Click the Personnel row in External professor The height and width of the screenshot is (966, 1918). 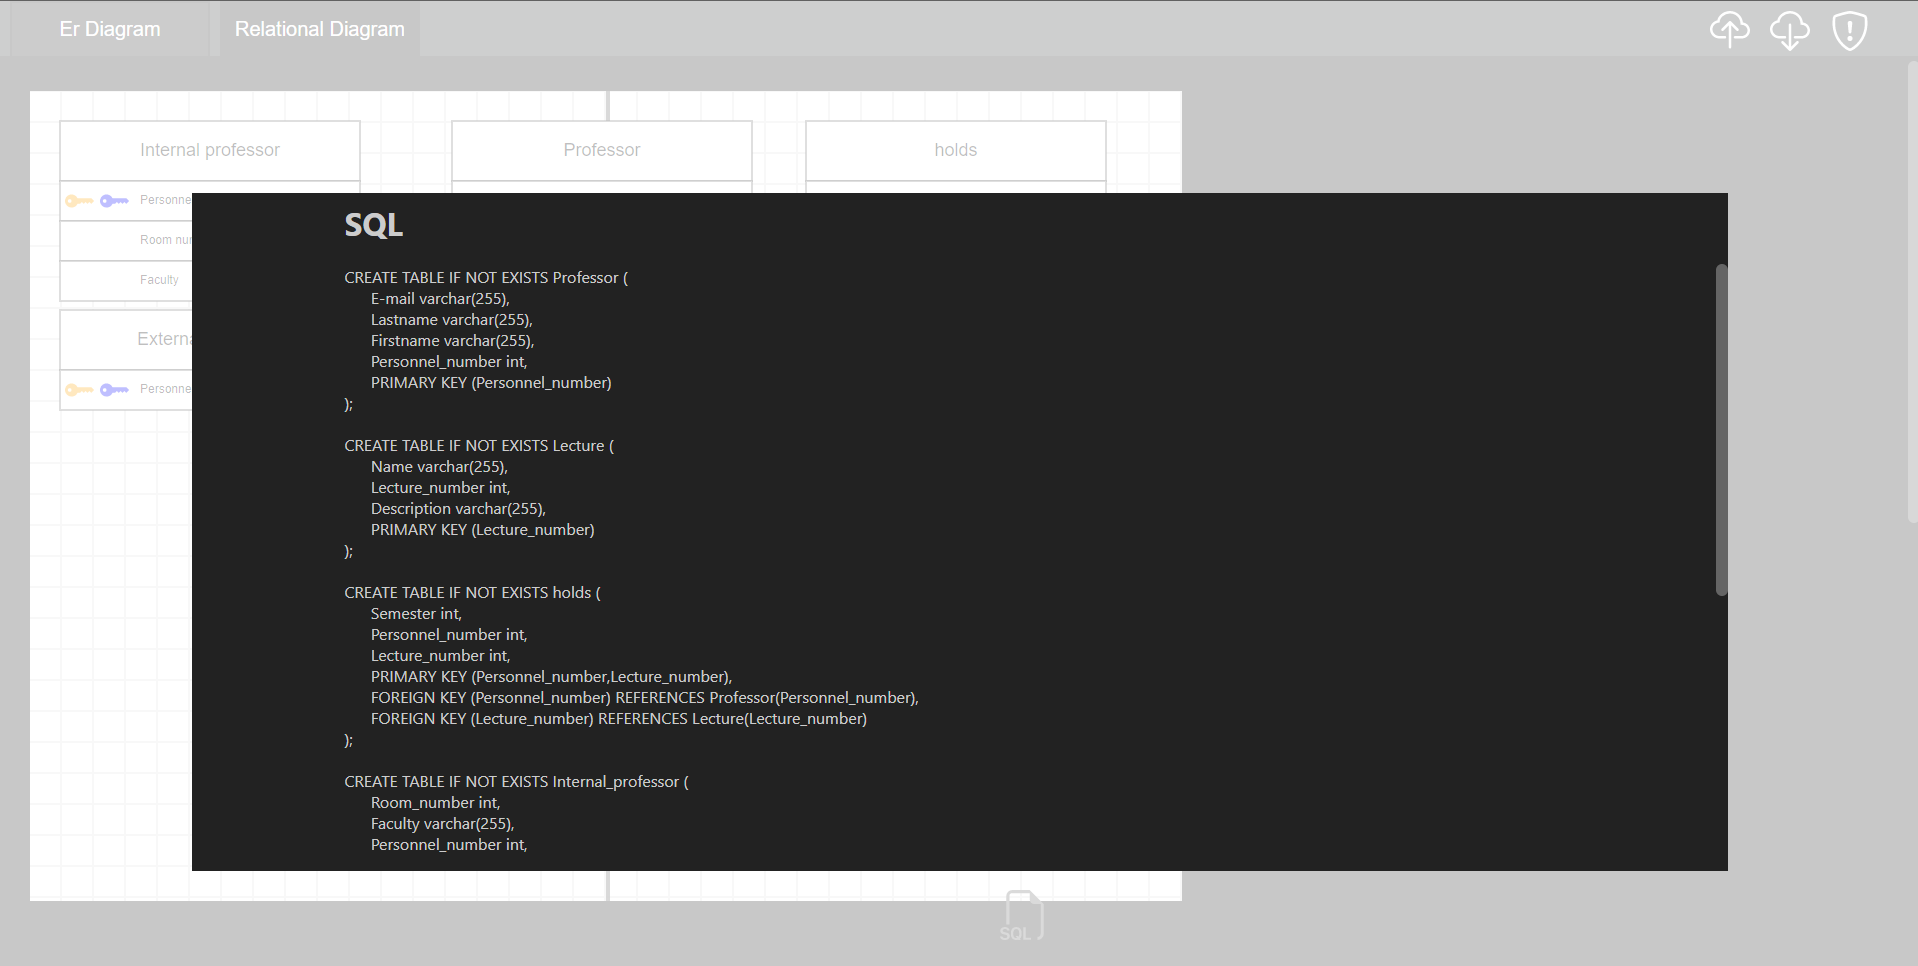tap(165, 389)
